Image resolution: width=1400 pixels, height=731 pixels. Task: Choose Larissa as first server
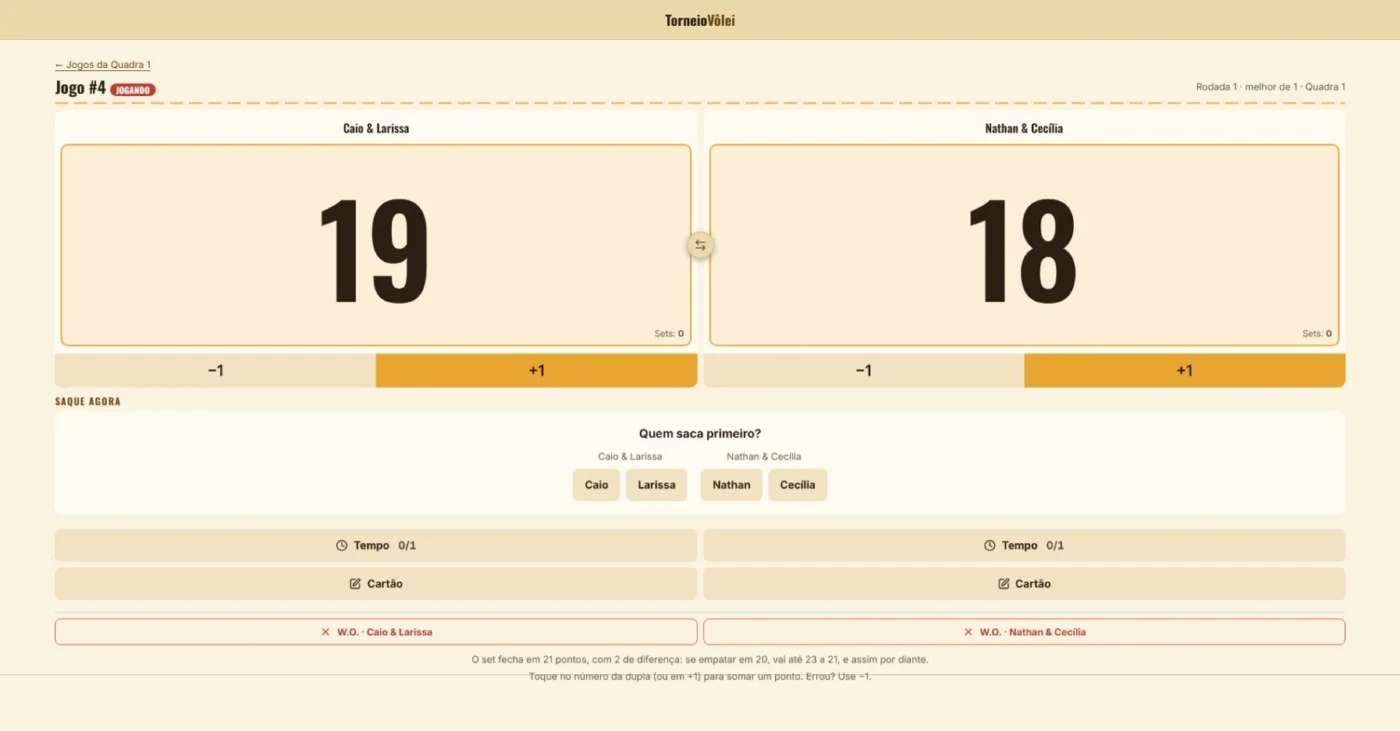tap(656, 485)
